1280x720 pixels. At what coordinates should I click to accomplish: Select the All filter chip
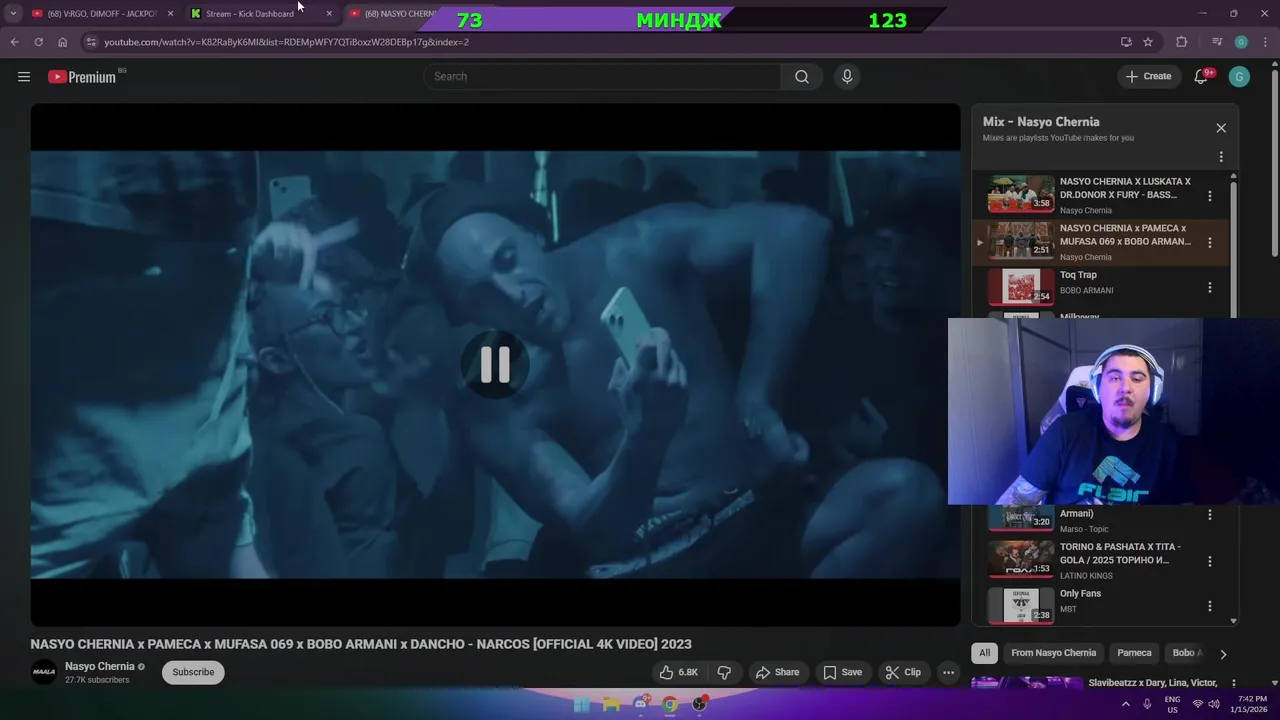[984, 653]
